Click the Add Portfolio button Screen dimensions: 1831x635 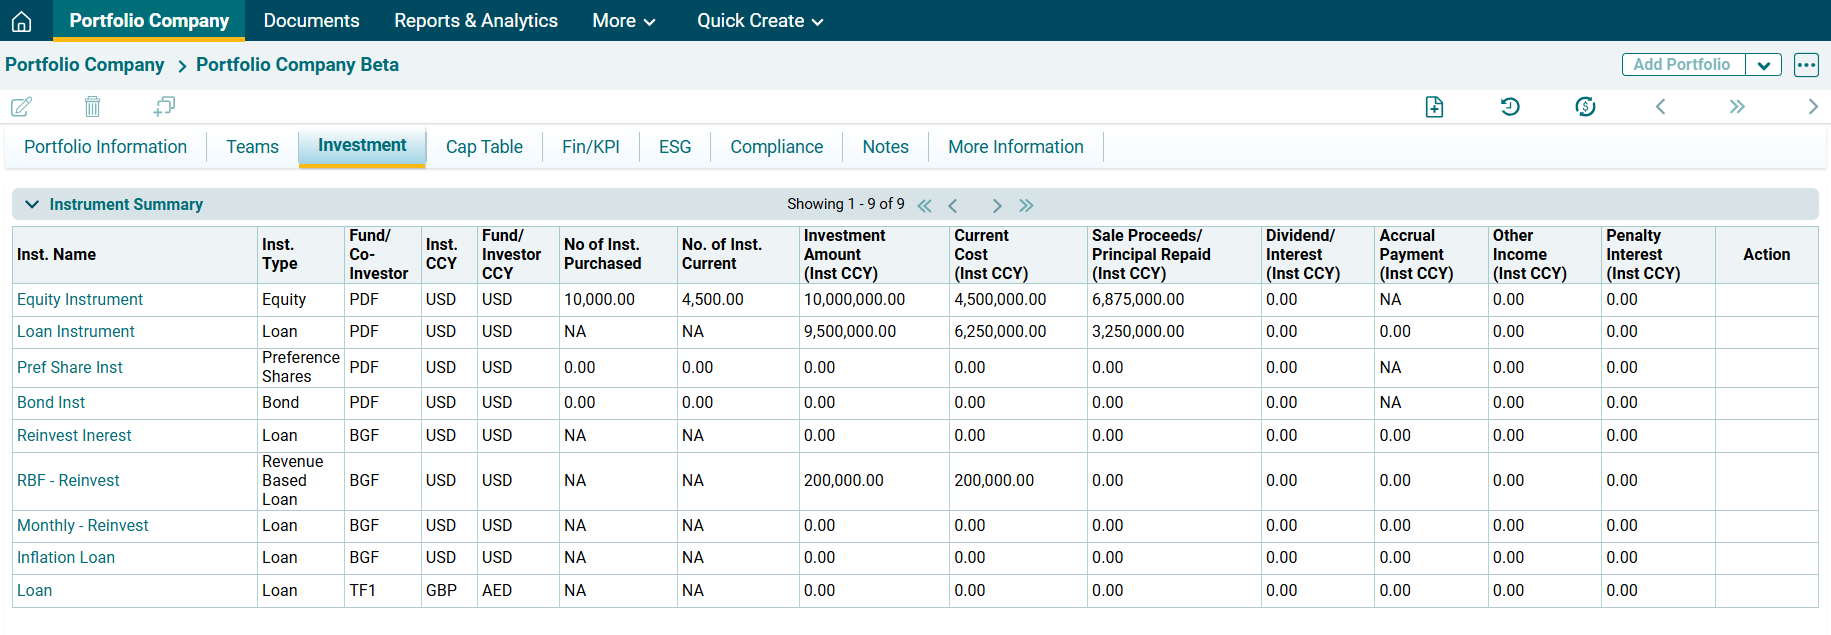tap(1682, 65)
